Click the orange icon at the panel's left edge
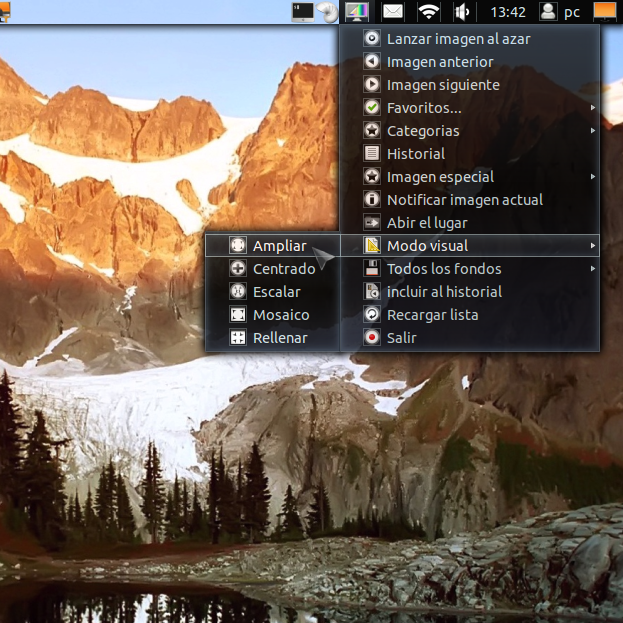 point(4,12)
